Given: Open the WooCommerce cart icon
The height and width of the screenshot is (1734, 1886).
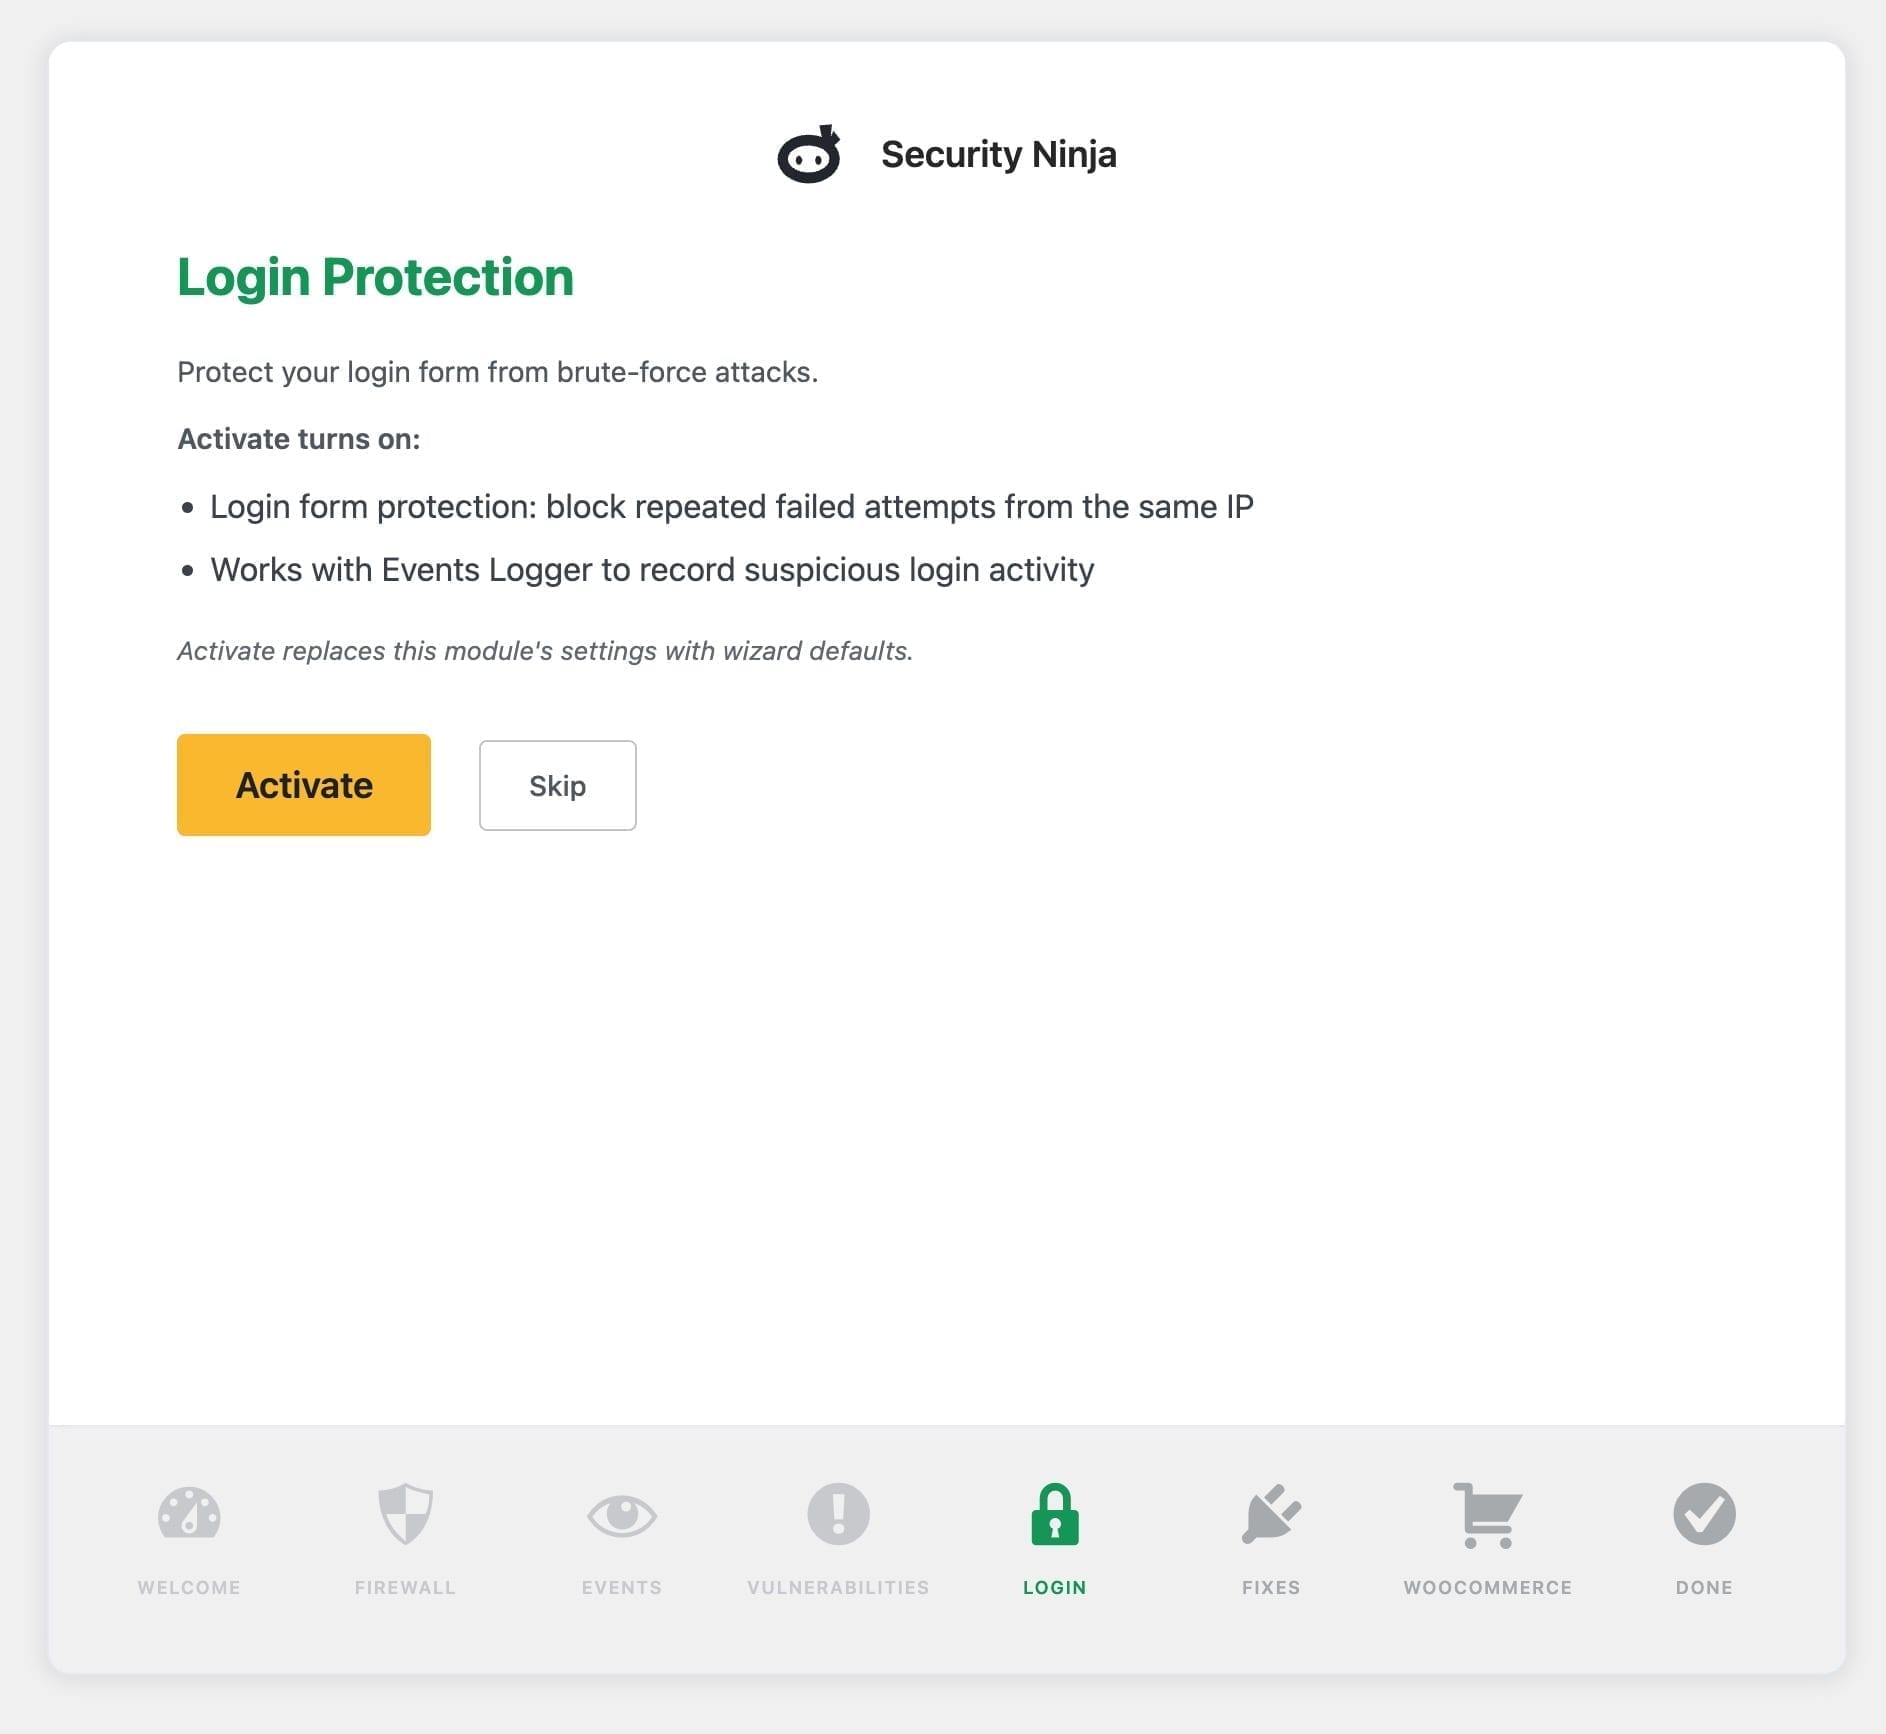Looking at the screenshot, I should point(1488,1515).
